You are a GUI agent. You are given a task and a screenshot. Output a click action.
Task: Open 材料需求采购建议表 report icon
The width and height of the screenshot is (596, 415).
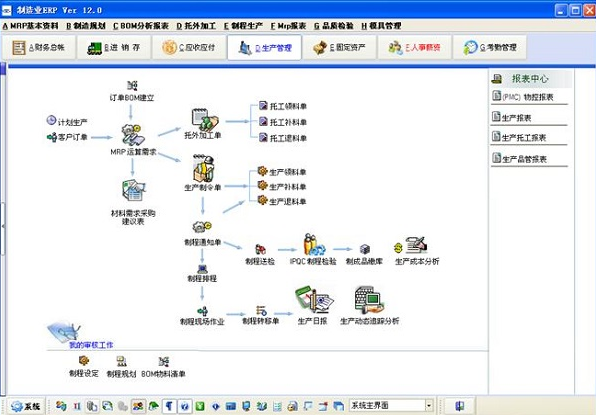pyautogui.click(x=133, y=190)
